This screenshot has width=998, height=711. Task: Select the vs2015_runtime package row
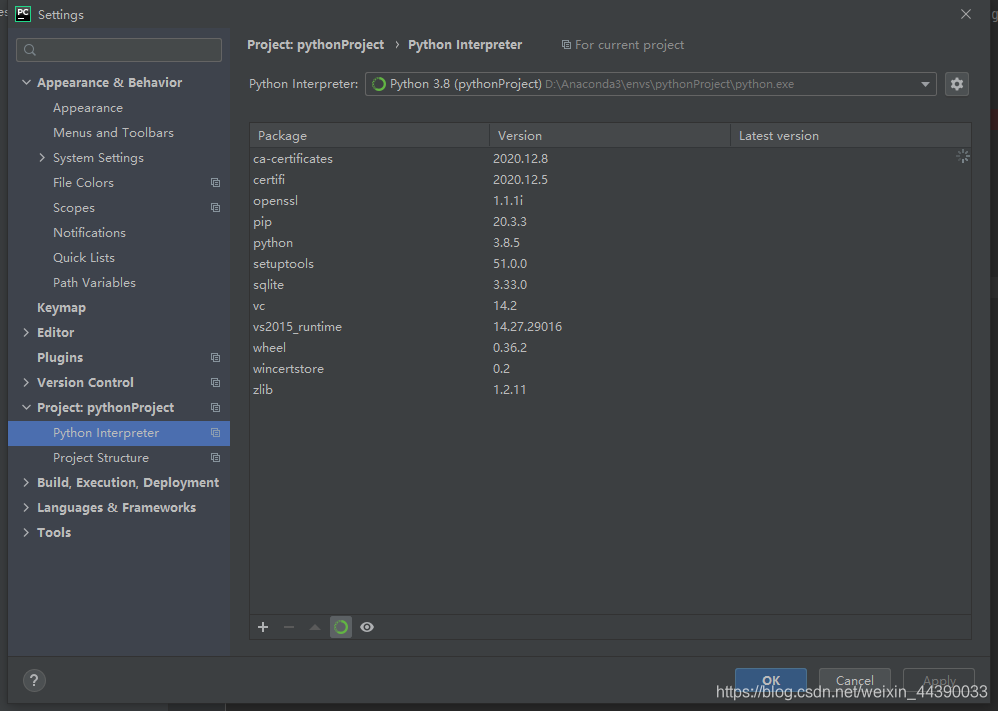click(610, 327)
